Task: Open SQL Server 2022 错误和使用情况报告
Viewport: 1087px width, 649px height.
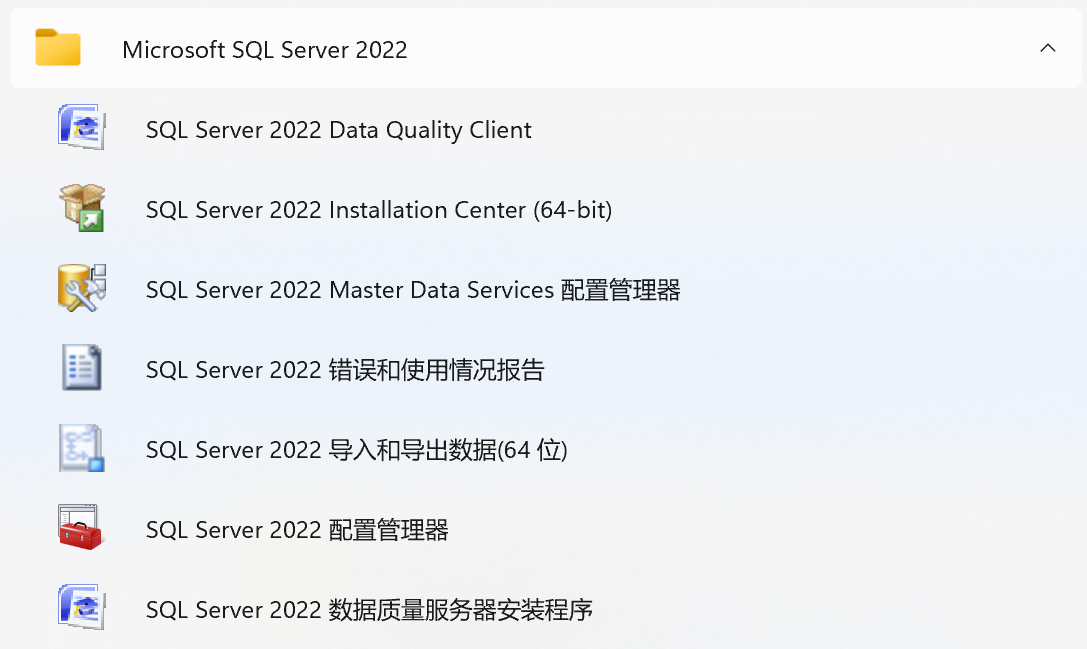Action: [344, 369]
